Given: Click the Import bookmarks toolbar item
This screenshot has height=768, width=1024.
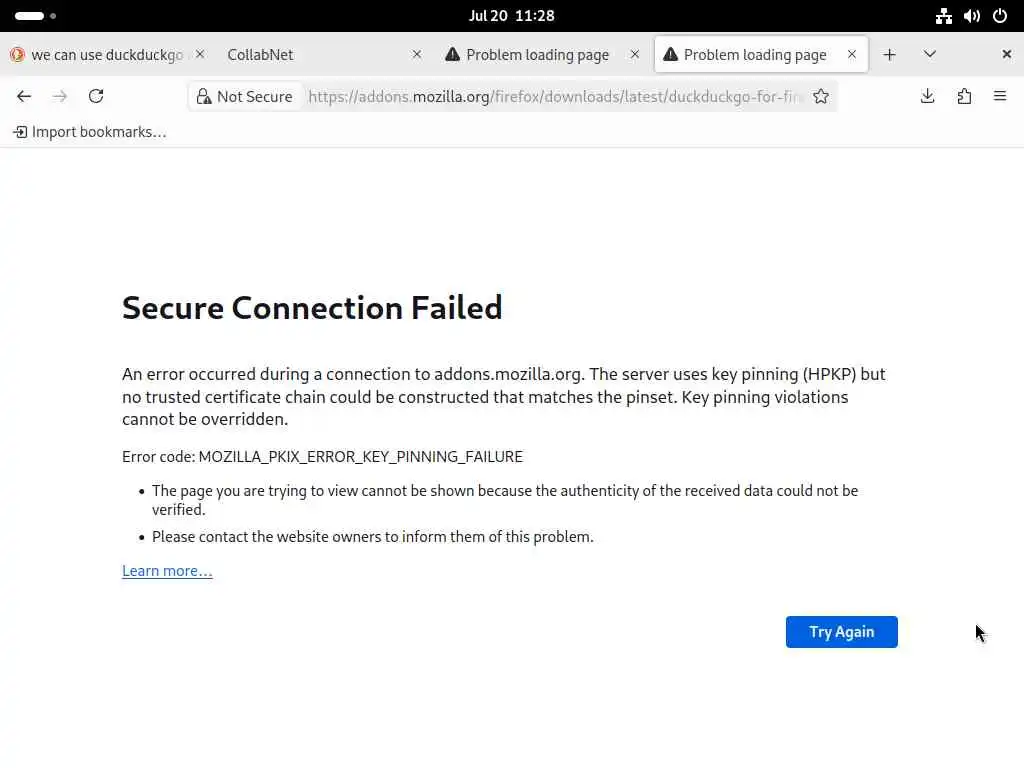Looking at the screenshot, I should click(x=90, y=132).
